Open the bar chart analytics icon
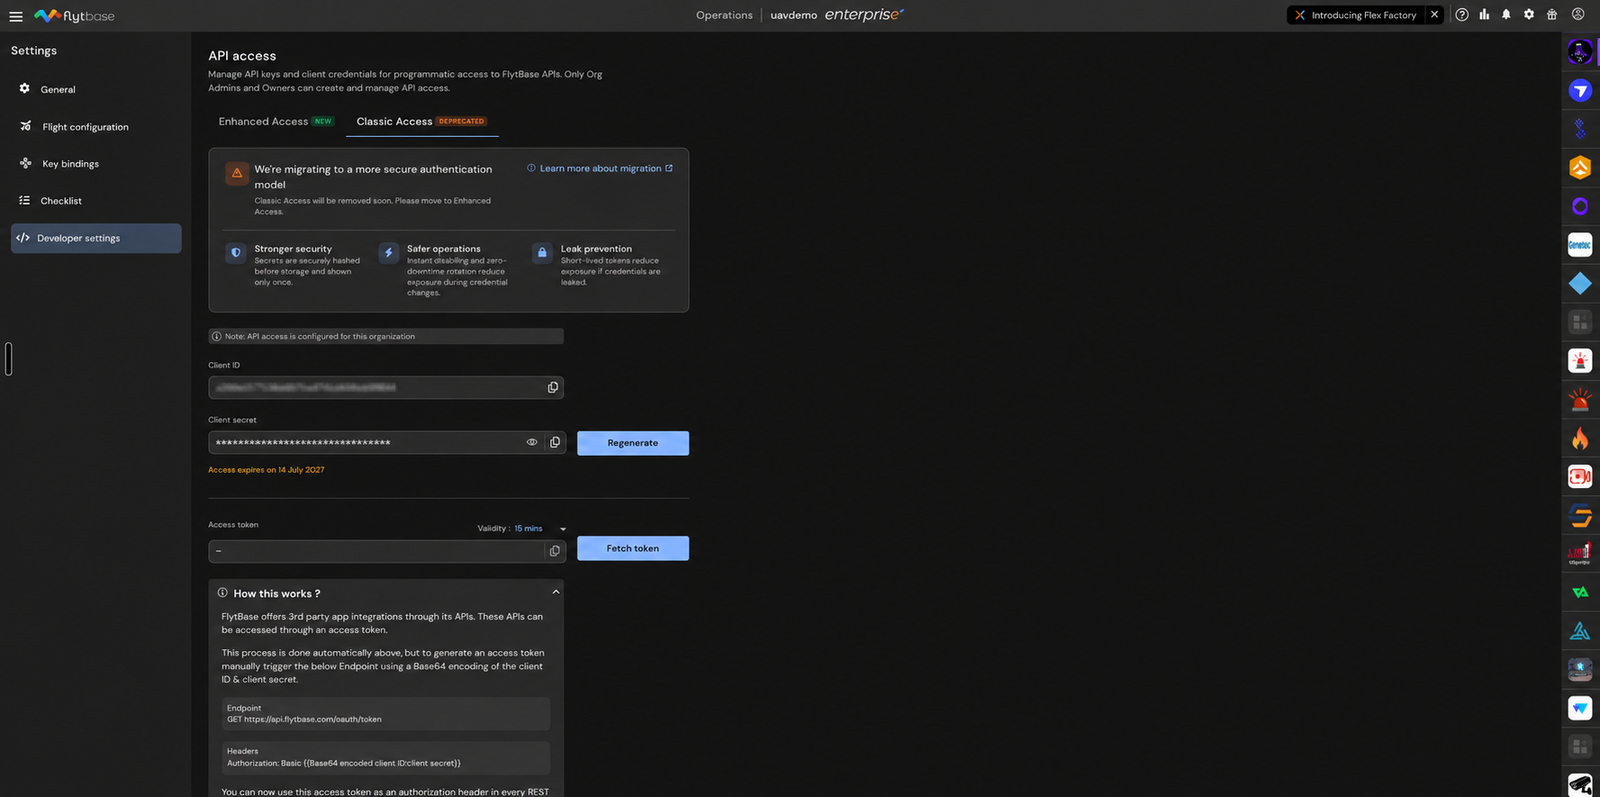The height and width of the screenshot is (797, 1600). point(1484,15)
